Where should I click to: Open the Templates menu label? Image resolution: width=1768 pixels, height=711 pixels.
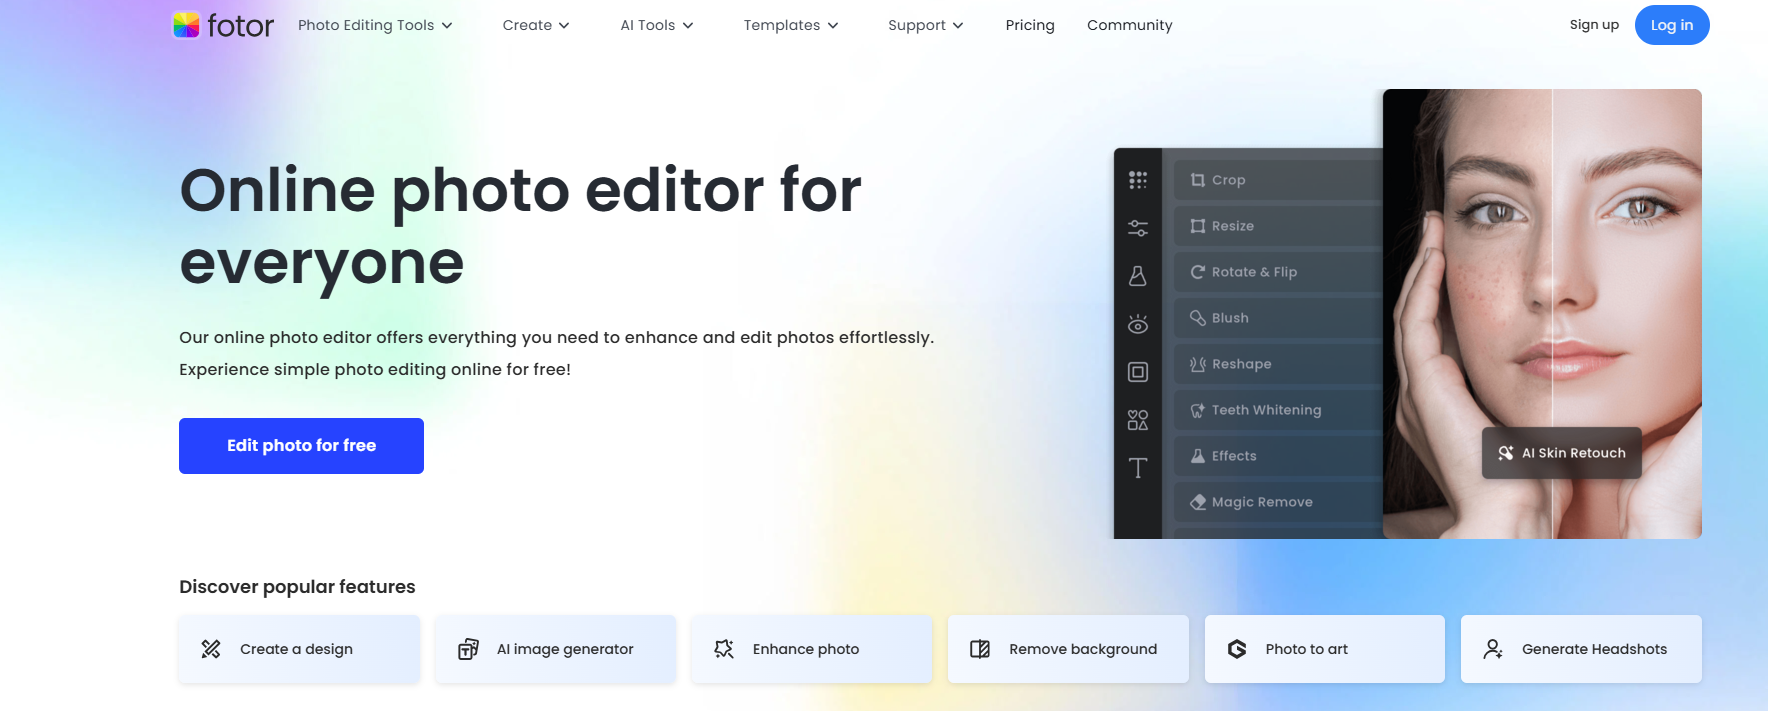coord(782,25)
